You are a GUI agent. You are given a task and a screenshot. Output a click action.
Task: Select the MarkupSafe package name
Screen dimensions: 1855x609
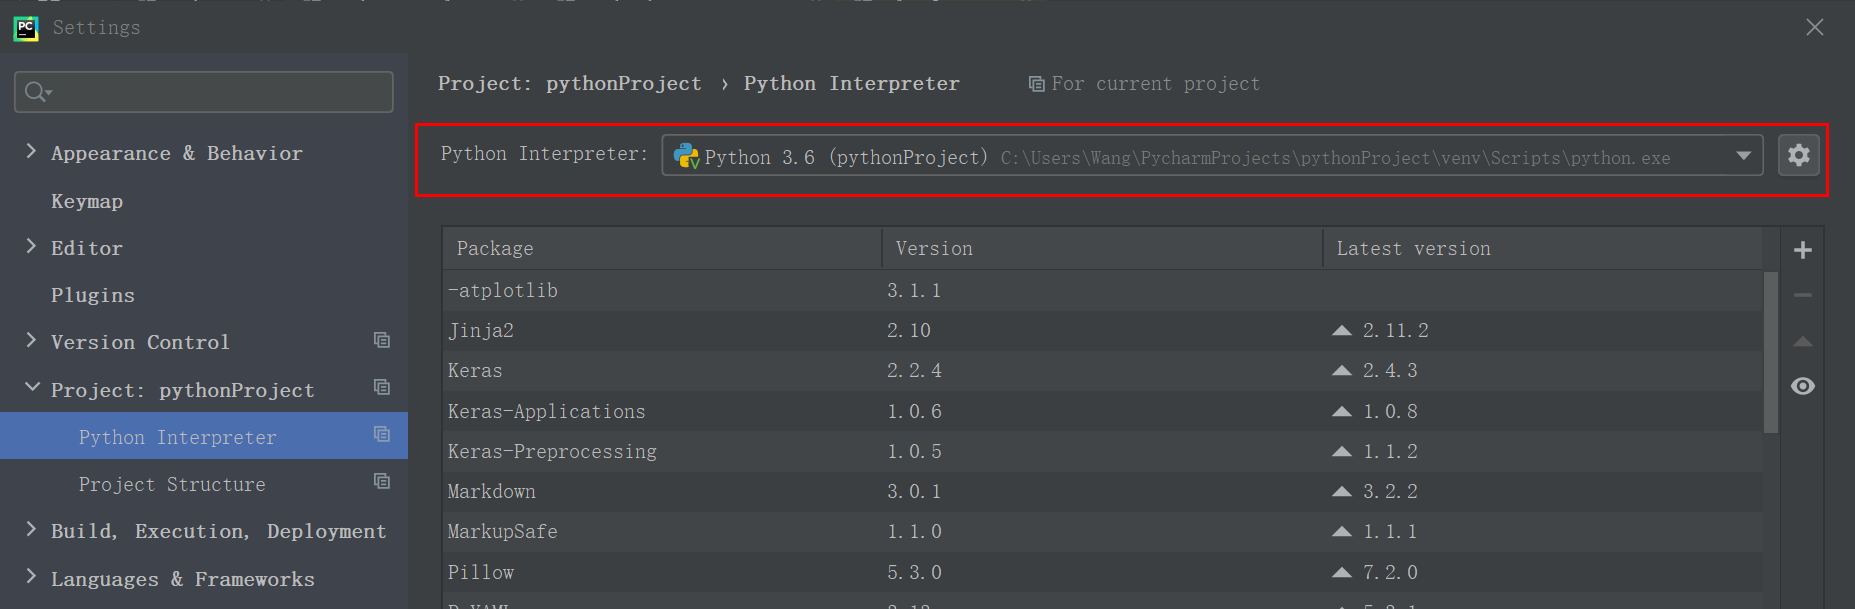[x=503, y=531]
